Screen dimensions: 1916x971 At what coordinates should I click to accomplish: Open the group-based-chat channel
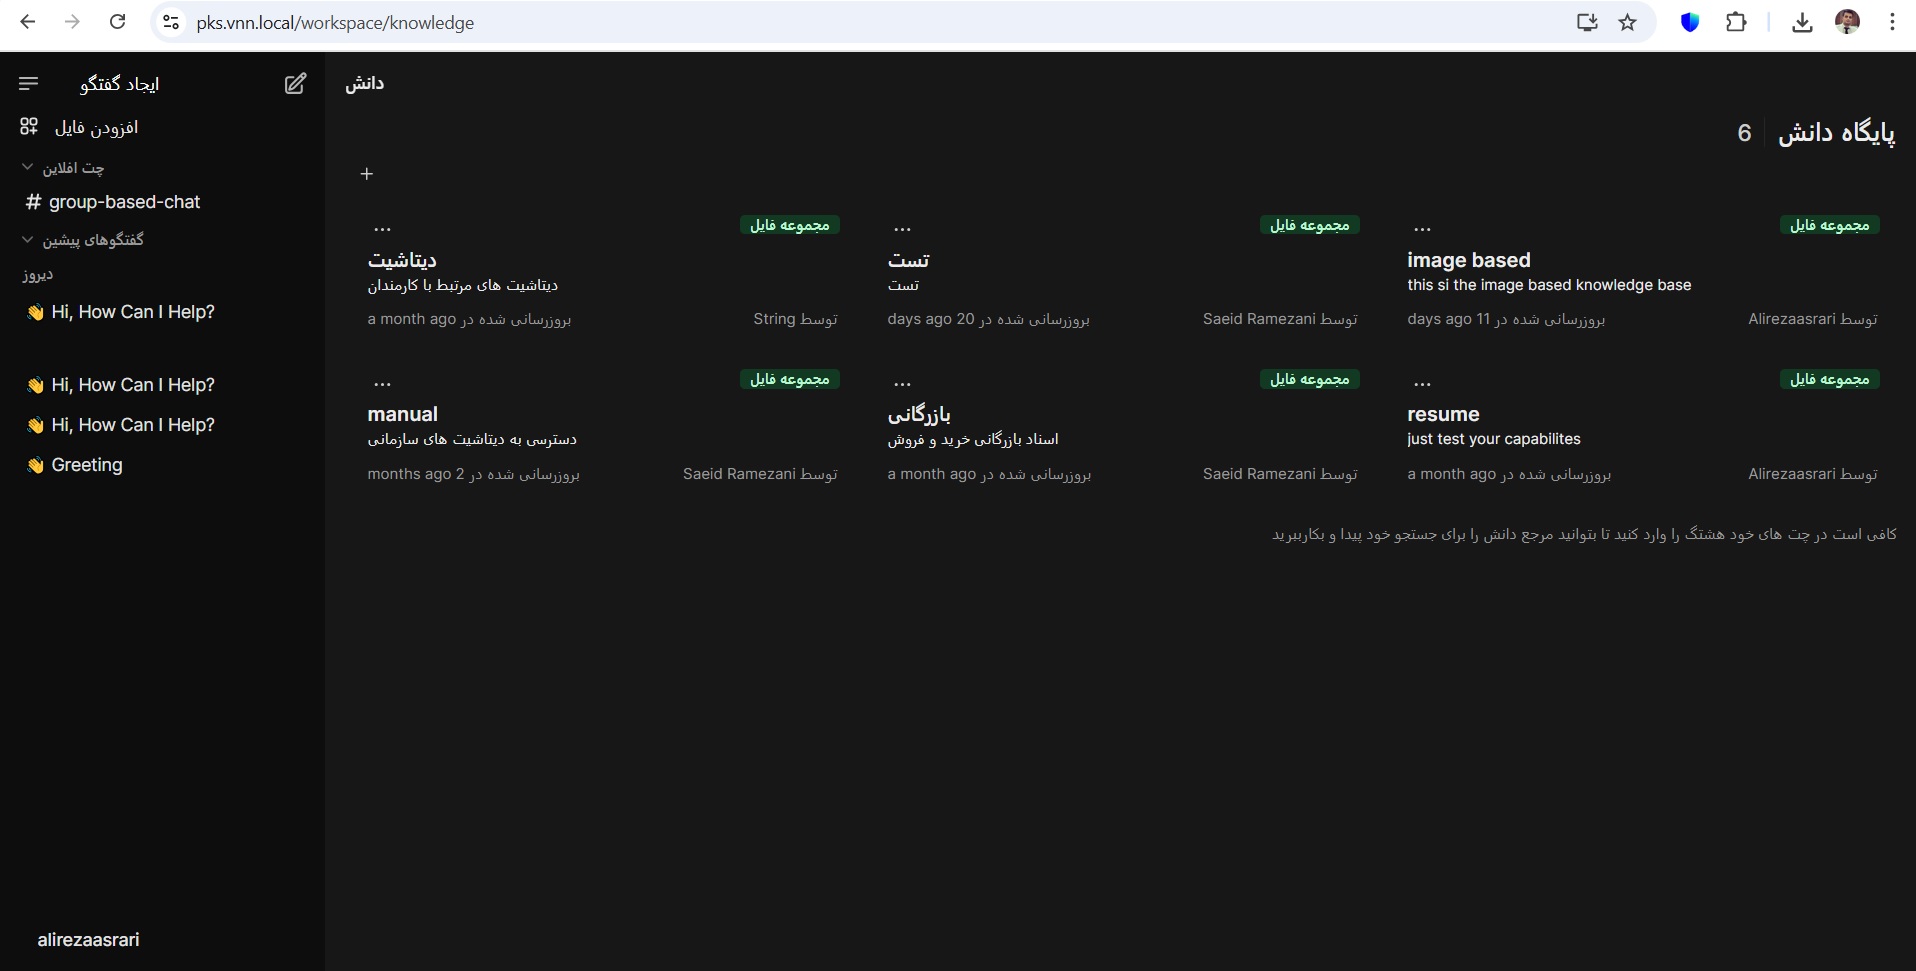coord(124,202)
